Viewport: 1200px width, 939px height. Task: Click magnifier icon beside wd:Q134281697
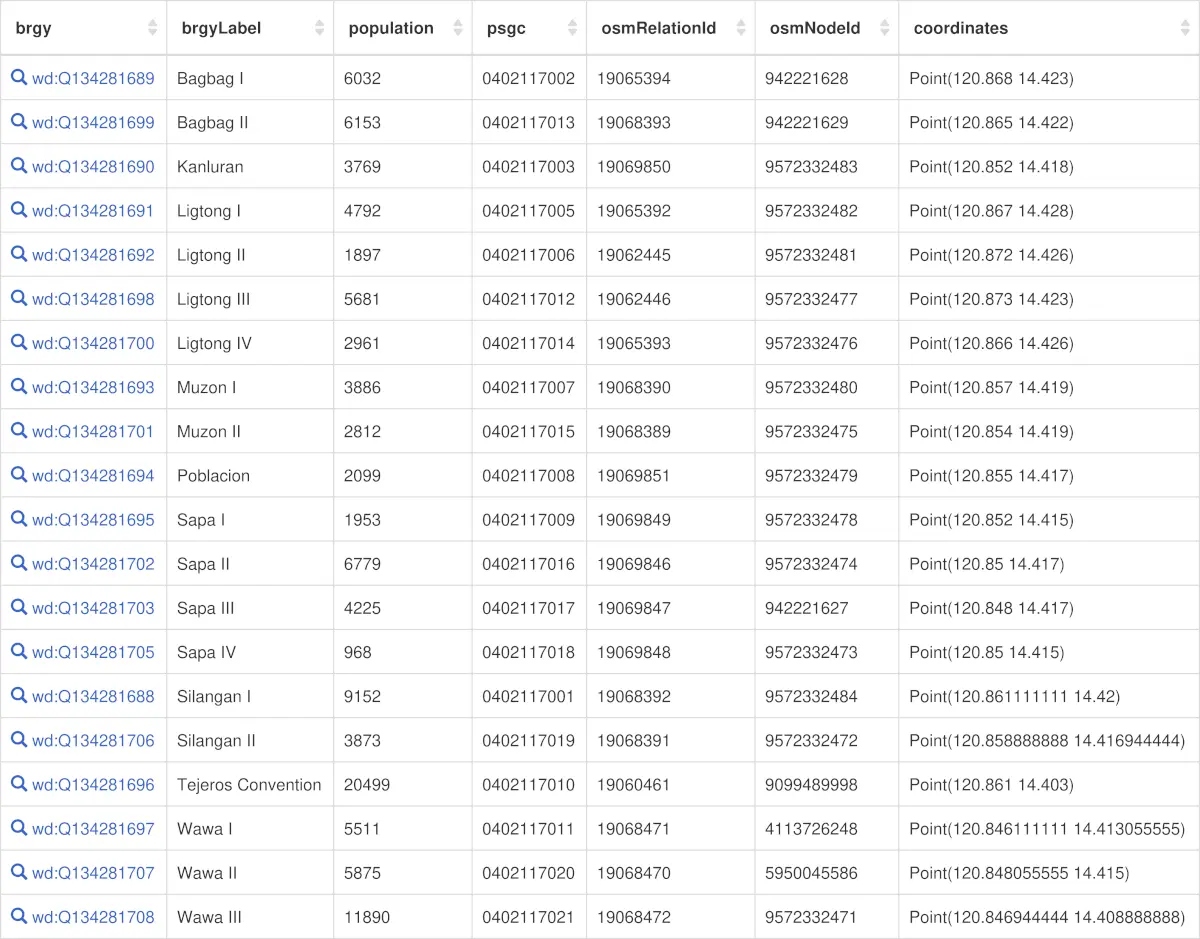coord(19,827)
